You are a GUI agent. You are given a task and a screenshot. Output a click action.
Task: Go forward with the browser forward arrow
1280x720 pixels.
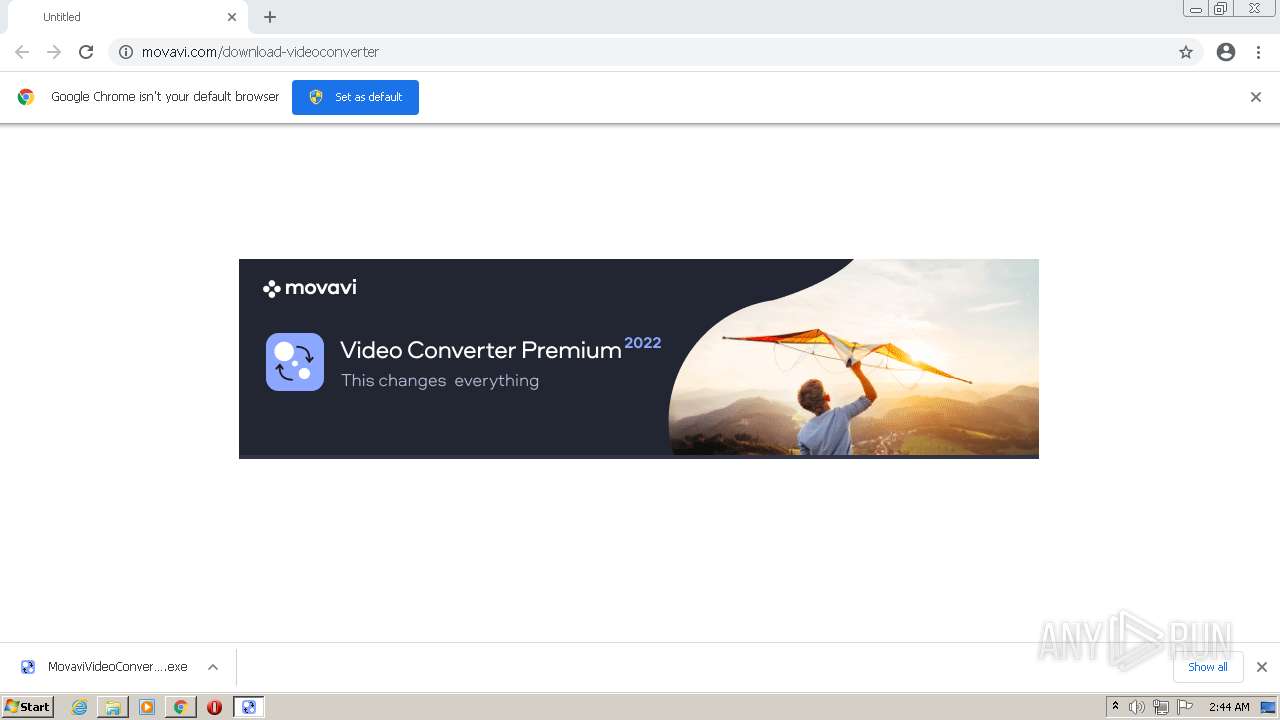(x=54, y=52)
